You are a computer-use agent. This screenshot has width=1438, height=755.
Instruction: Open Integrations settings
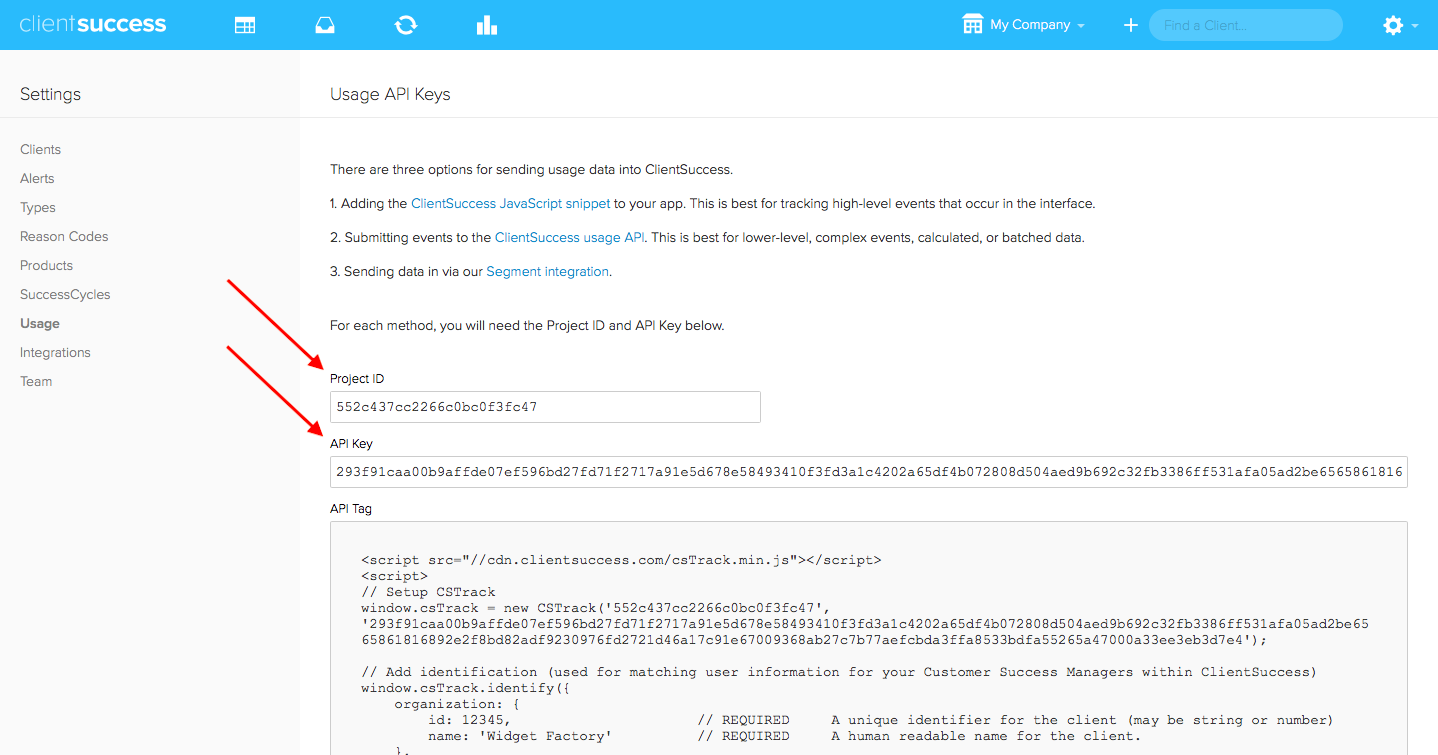tap(55, 352)
